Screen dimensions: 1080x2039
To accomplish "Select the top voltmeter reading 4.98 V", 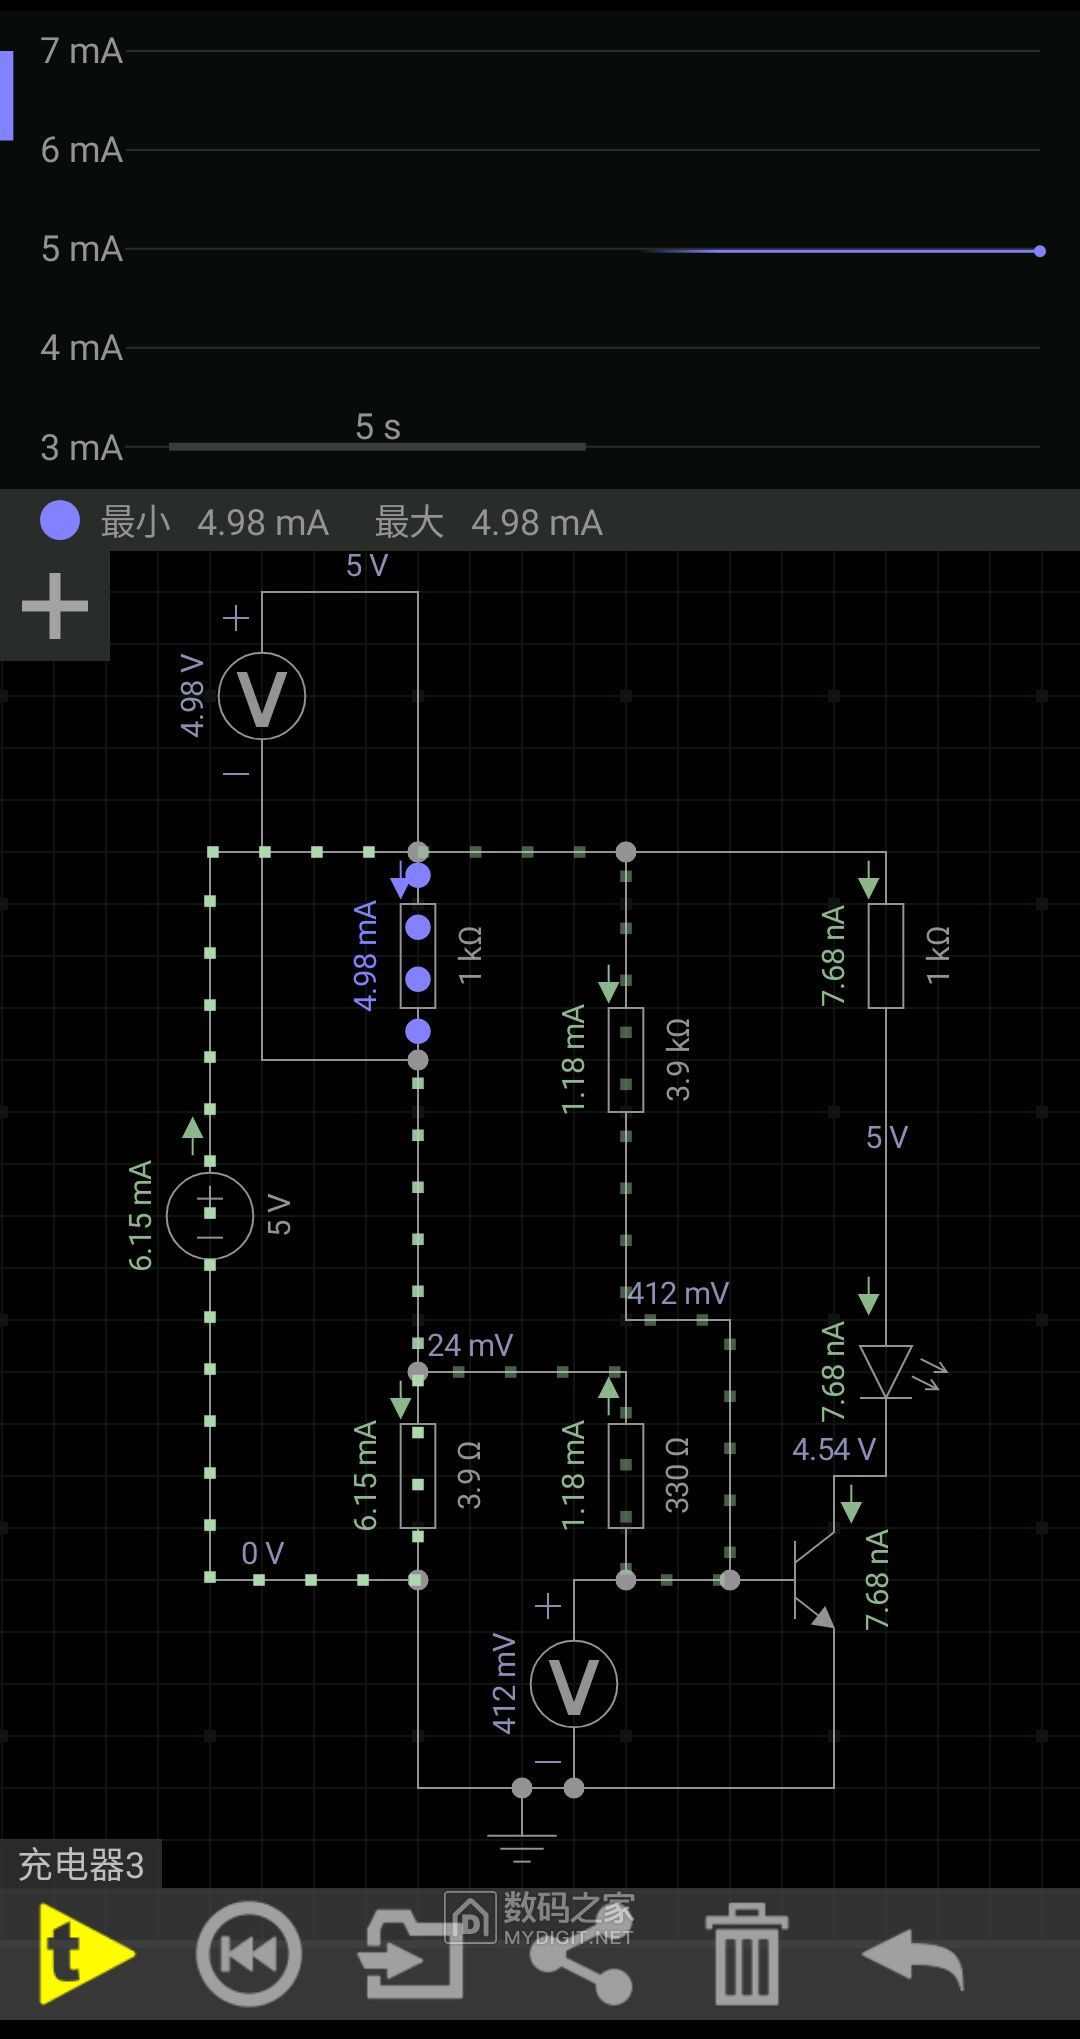I will (x=262, y=696).
